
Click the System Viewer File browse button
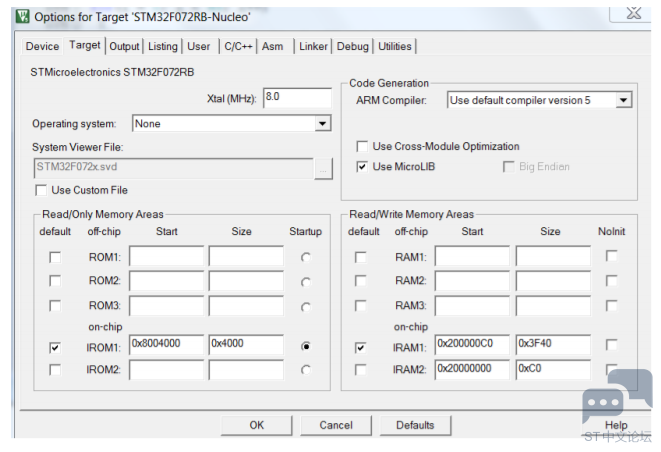point(322,167)
